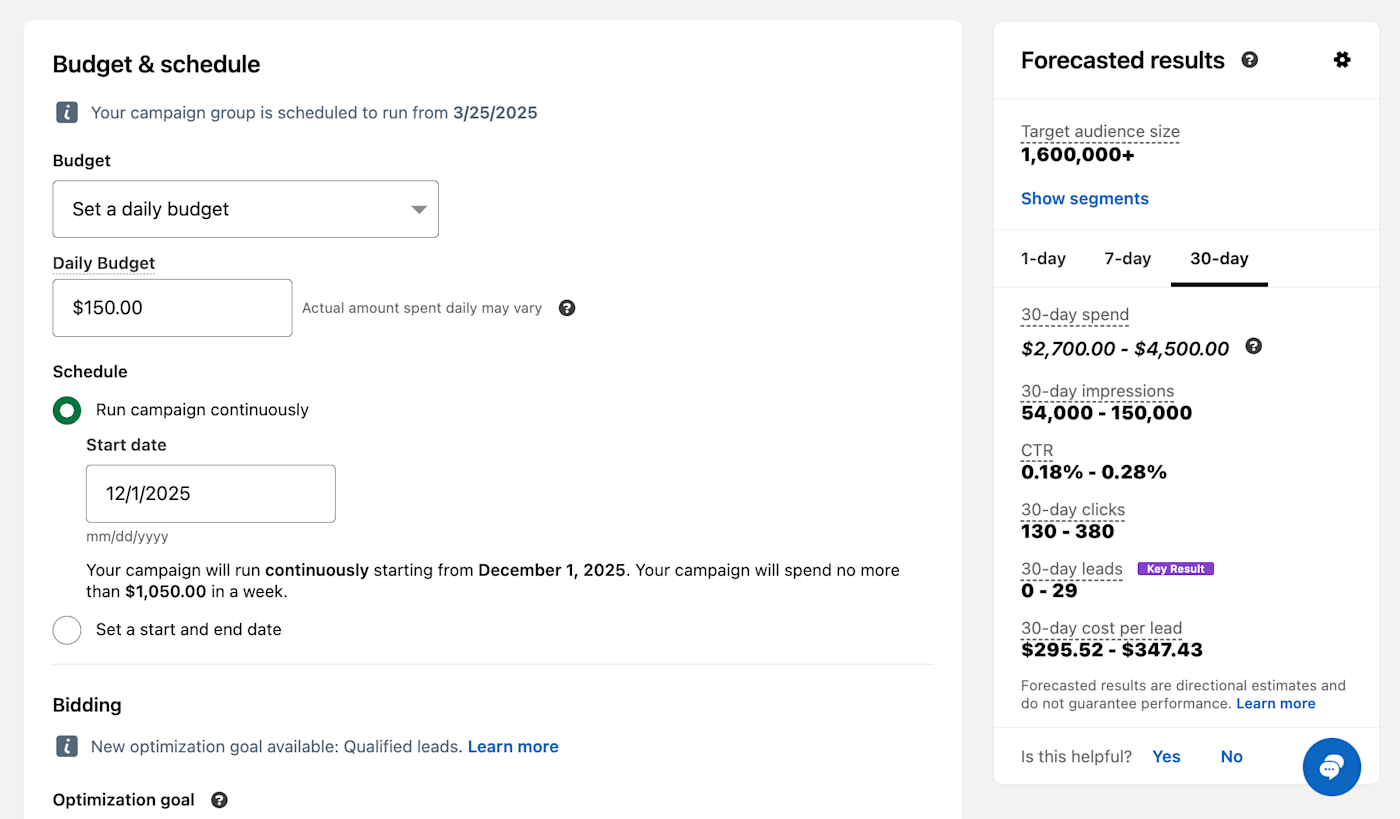
Task: Select Run campaign continuously option
Action: point(67,410)
